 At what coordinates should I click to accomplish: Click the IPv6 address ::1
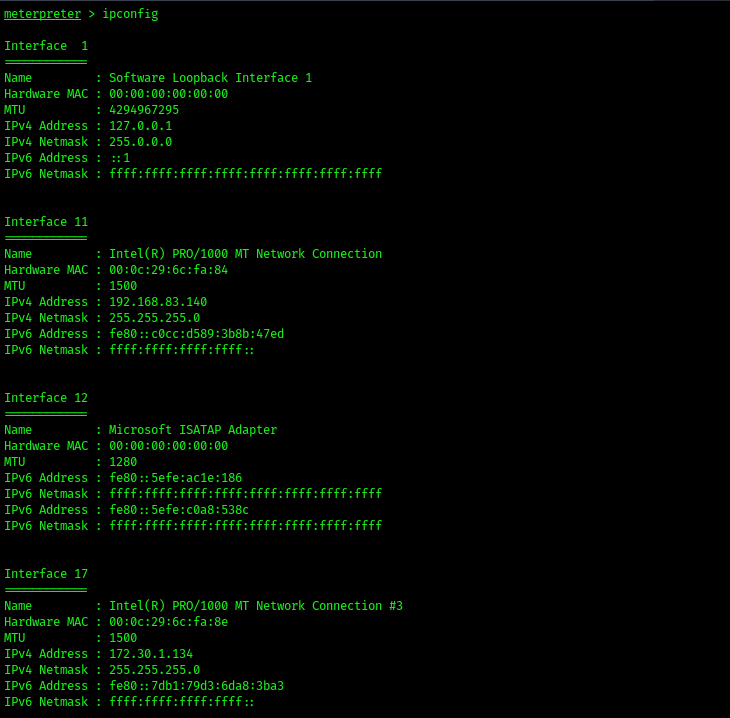click(121, 158)
